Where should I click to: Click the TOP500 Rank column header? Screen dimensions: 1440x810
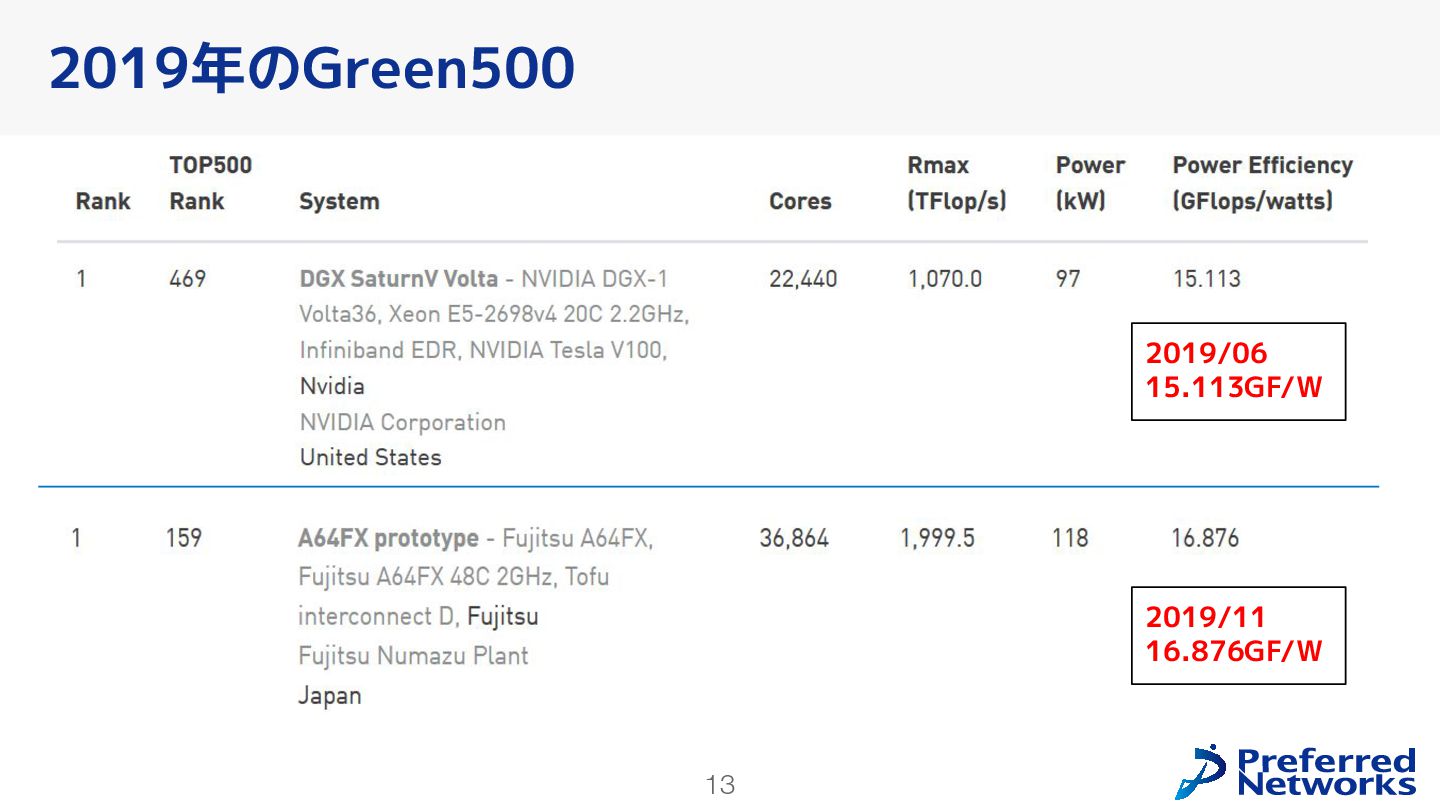pos(210,183)
